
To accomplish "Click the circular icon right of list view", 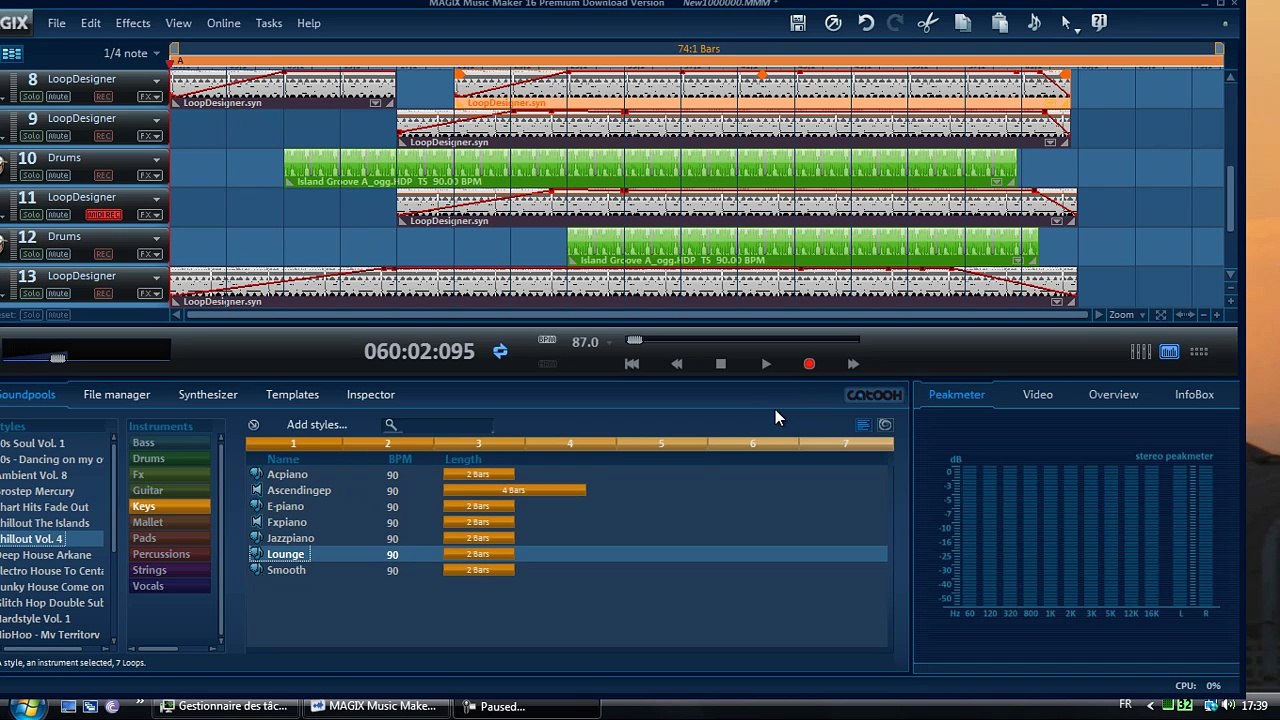I will (x=885, y=425).
